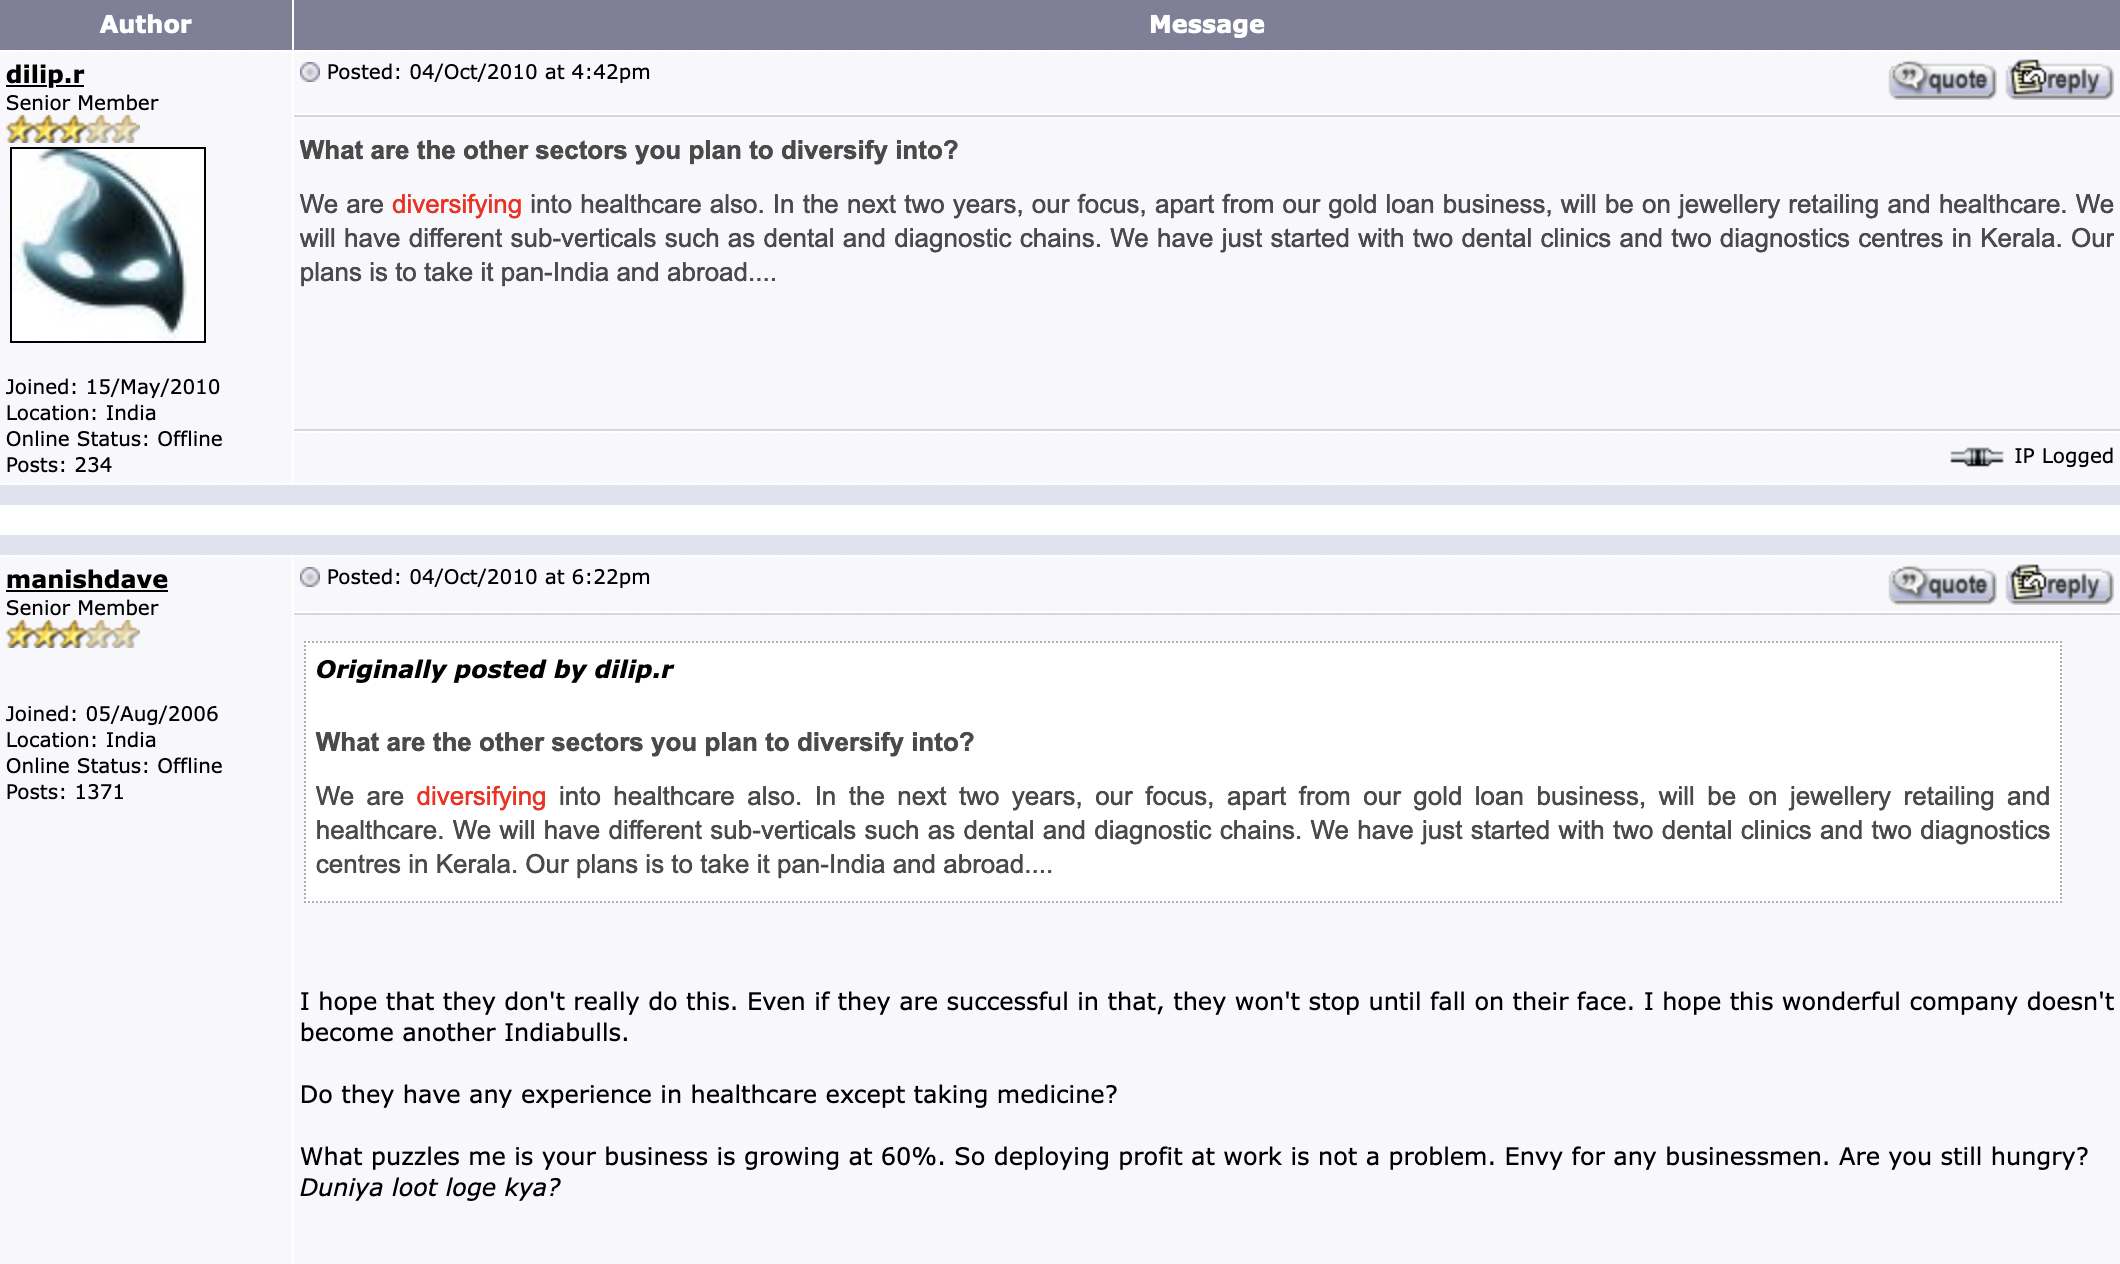2120x1264 pixels.
Task: Click dilip.r's mask avatar image
Action: click(108, 245)
